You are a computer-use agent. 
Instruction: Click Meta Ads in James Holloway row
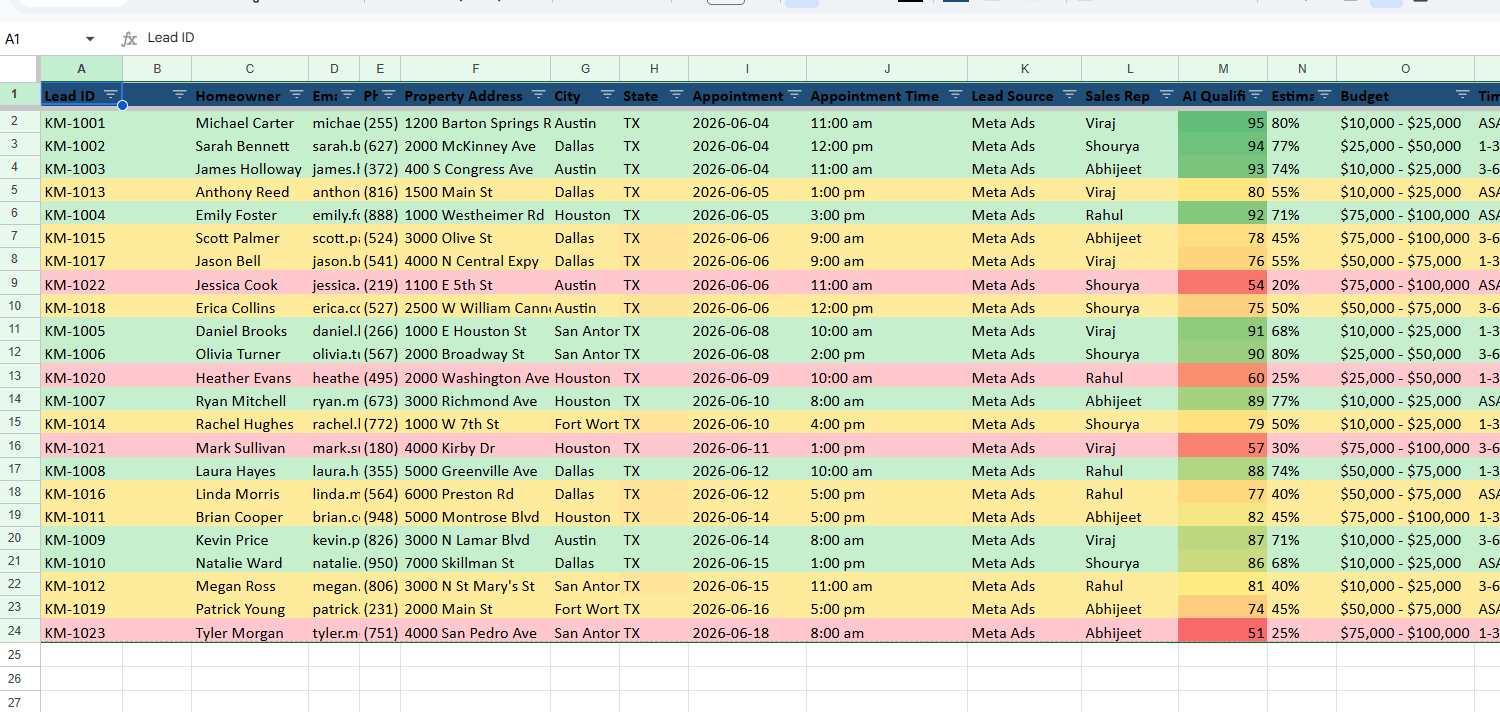coord(1024,169)
